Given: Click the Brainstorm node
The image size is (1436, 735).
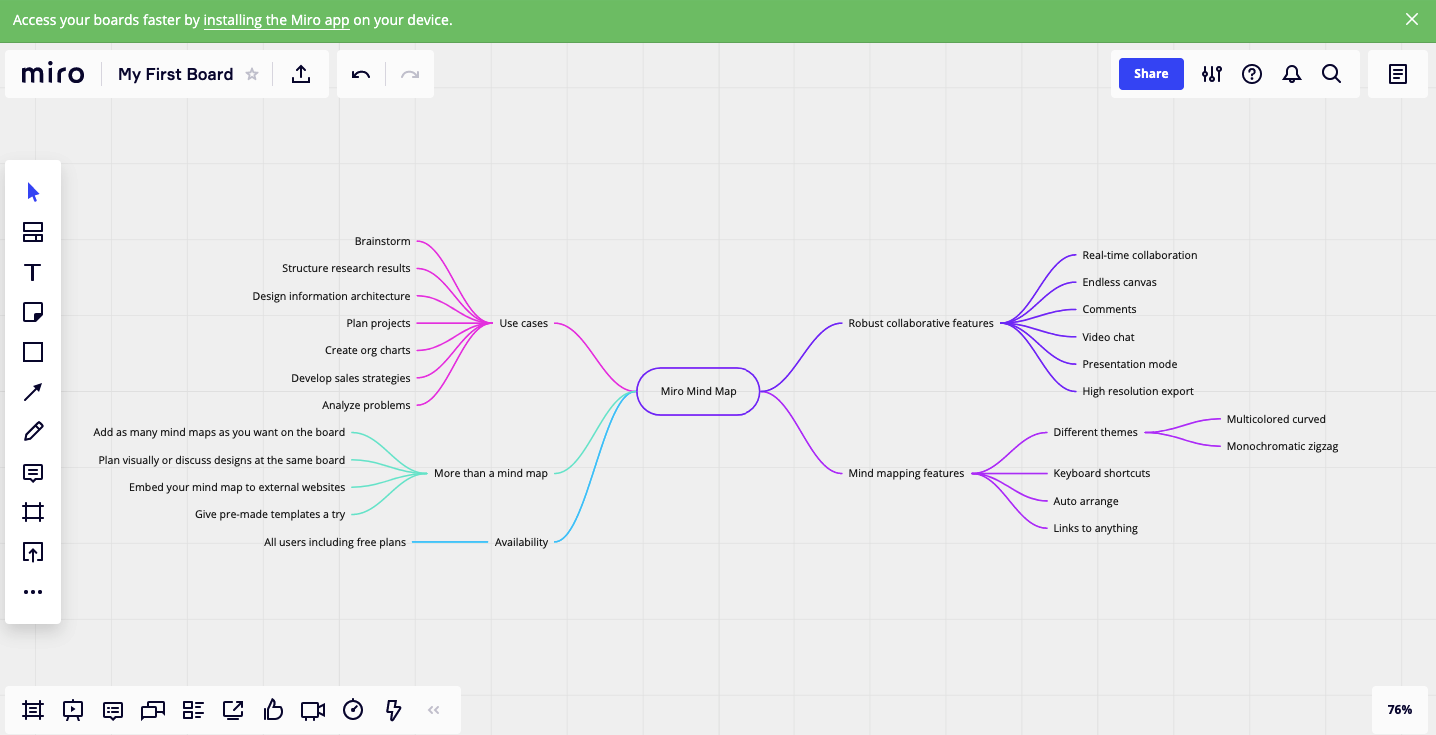Looking at the screenshot, I should pyautogui.click(x=383, y=241).
